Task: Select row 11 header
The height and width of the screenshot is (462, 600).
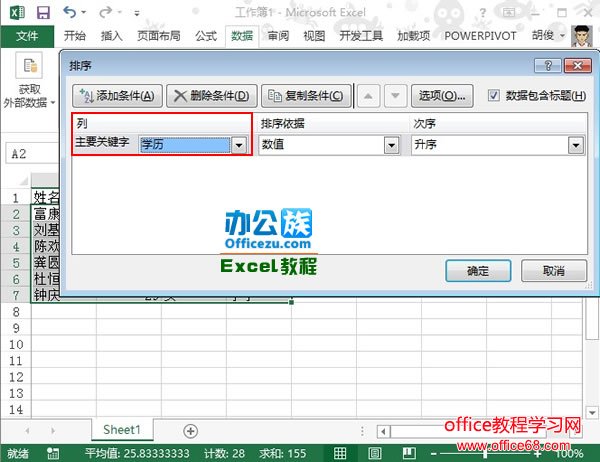Action: (16, 361)
